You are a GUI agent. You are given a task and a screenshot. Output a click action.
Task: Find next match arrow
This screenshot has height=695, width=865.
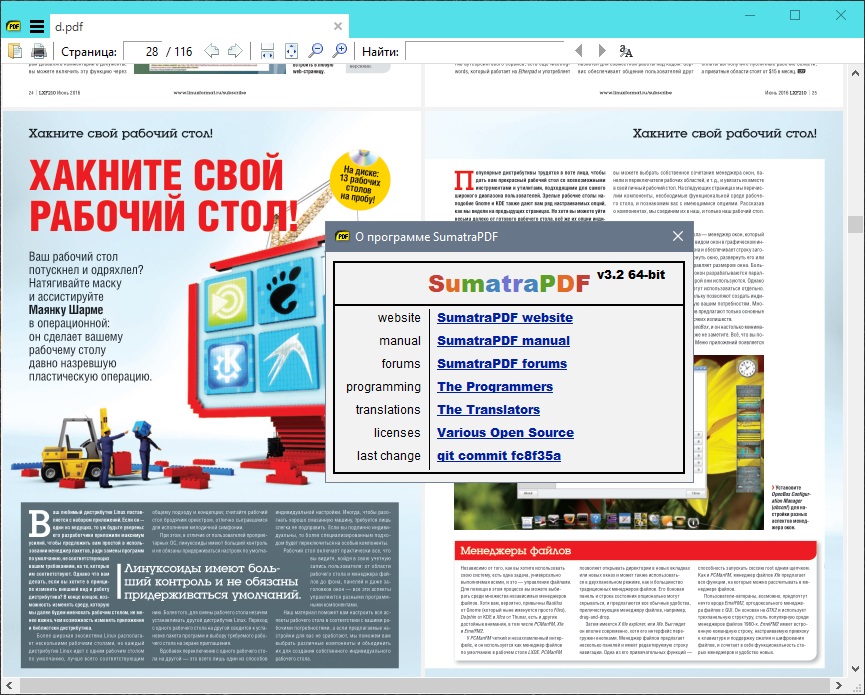(x=601, y=51)
